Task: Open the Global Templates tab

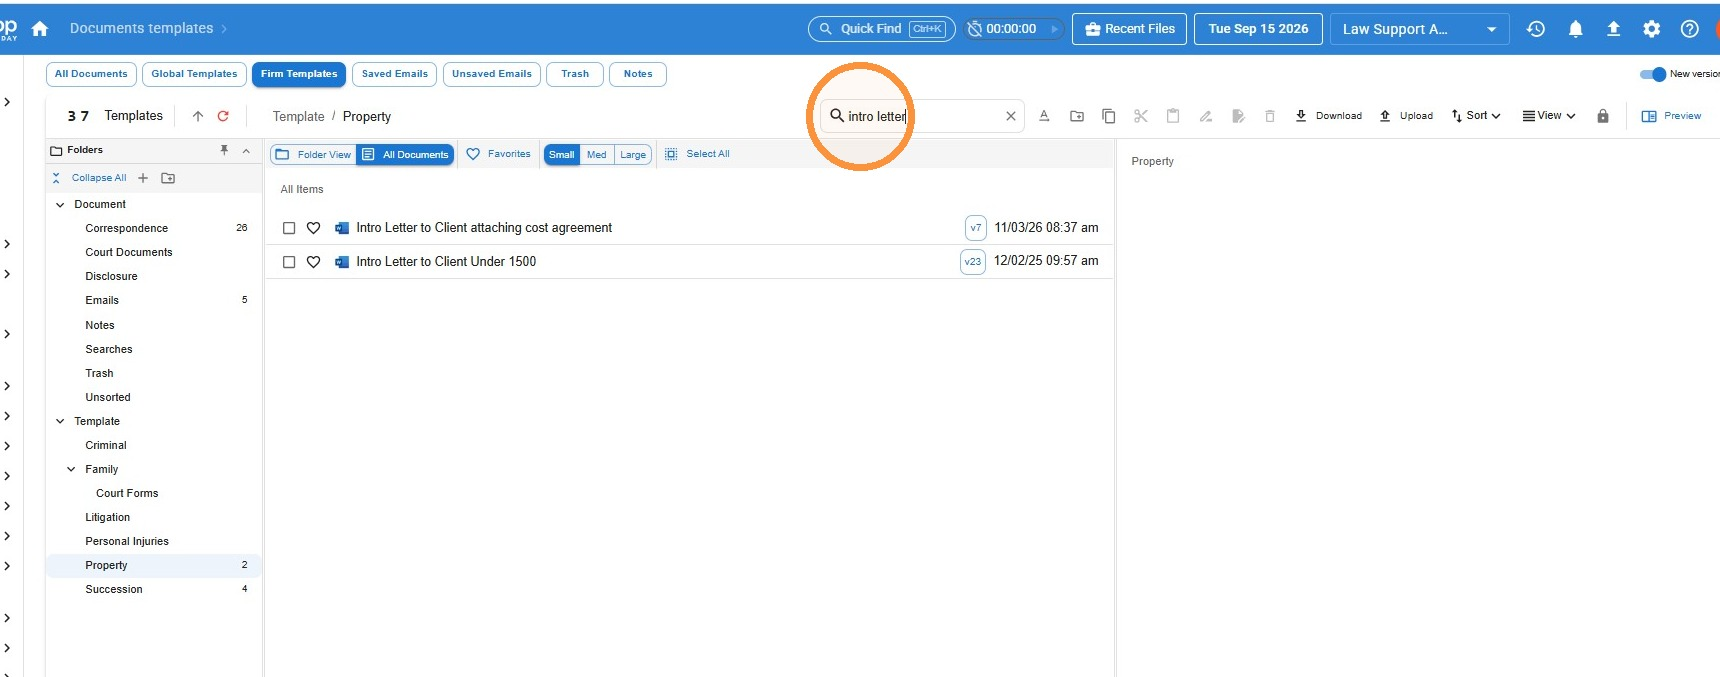Action: pos(194,74)
